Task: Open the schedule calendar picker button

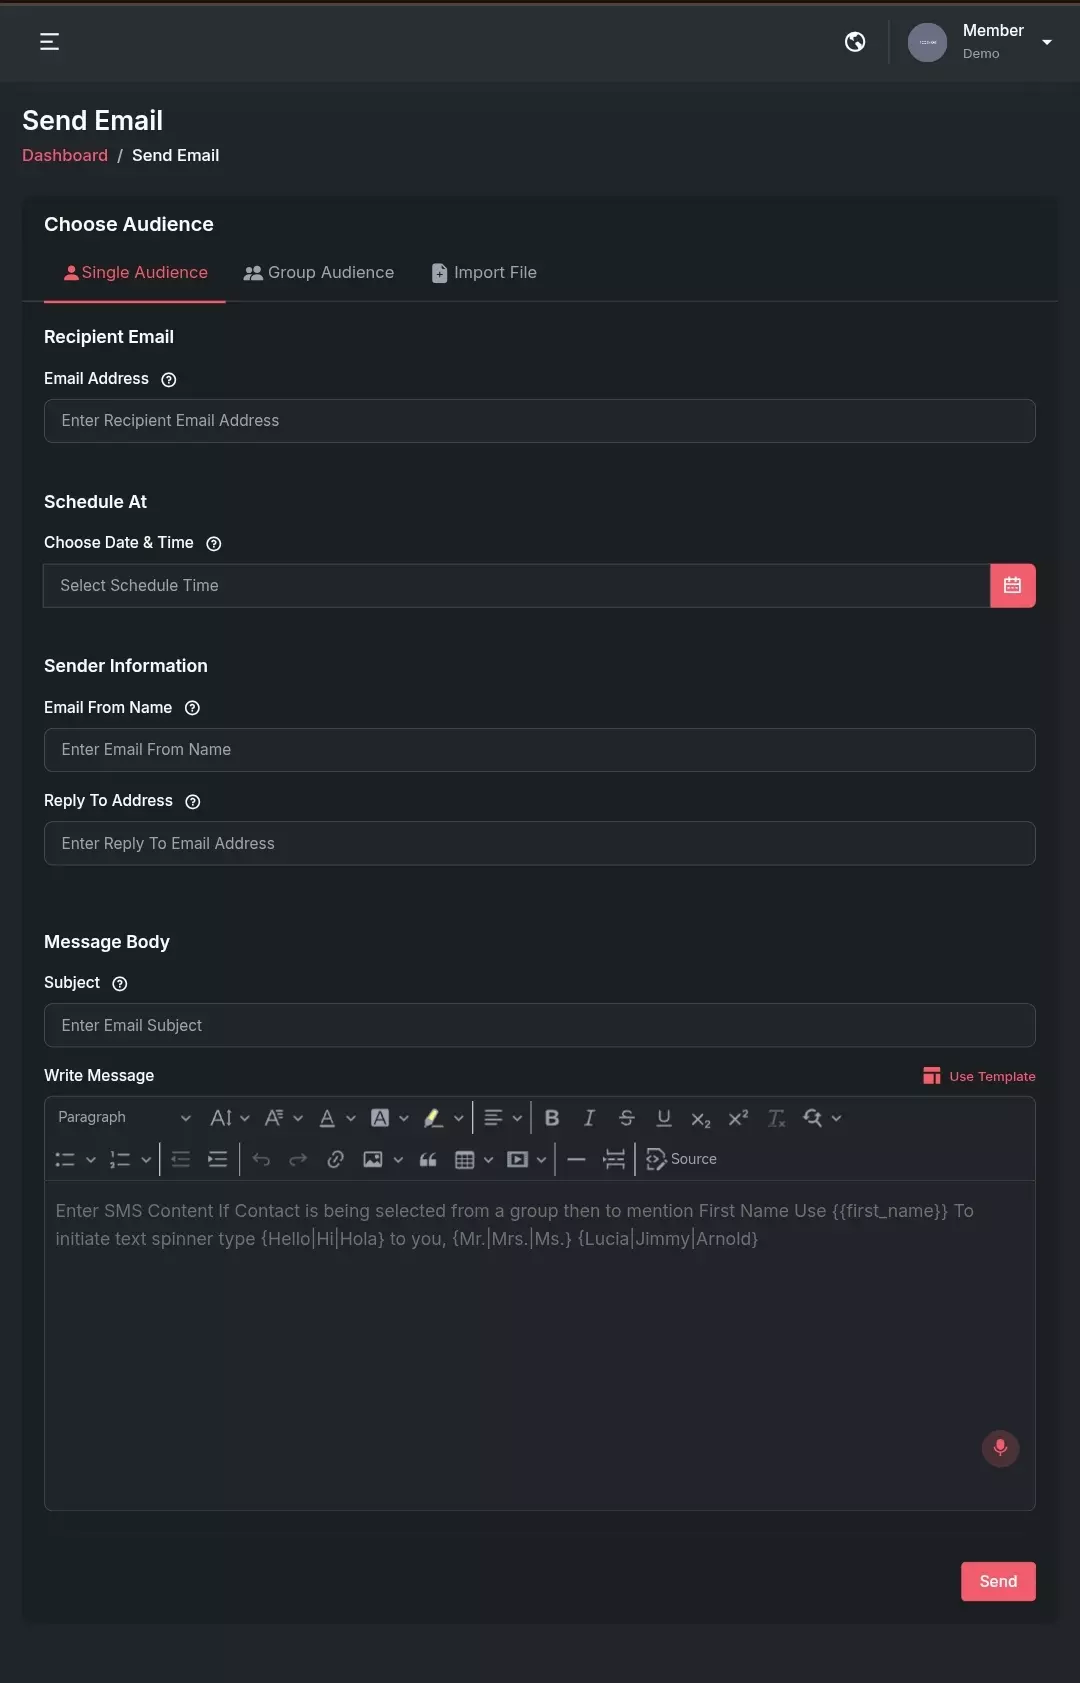Action: click(1013, 586)
